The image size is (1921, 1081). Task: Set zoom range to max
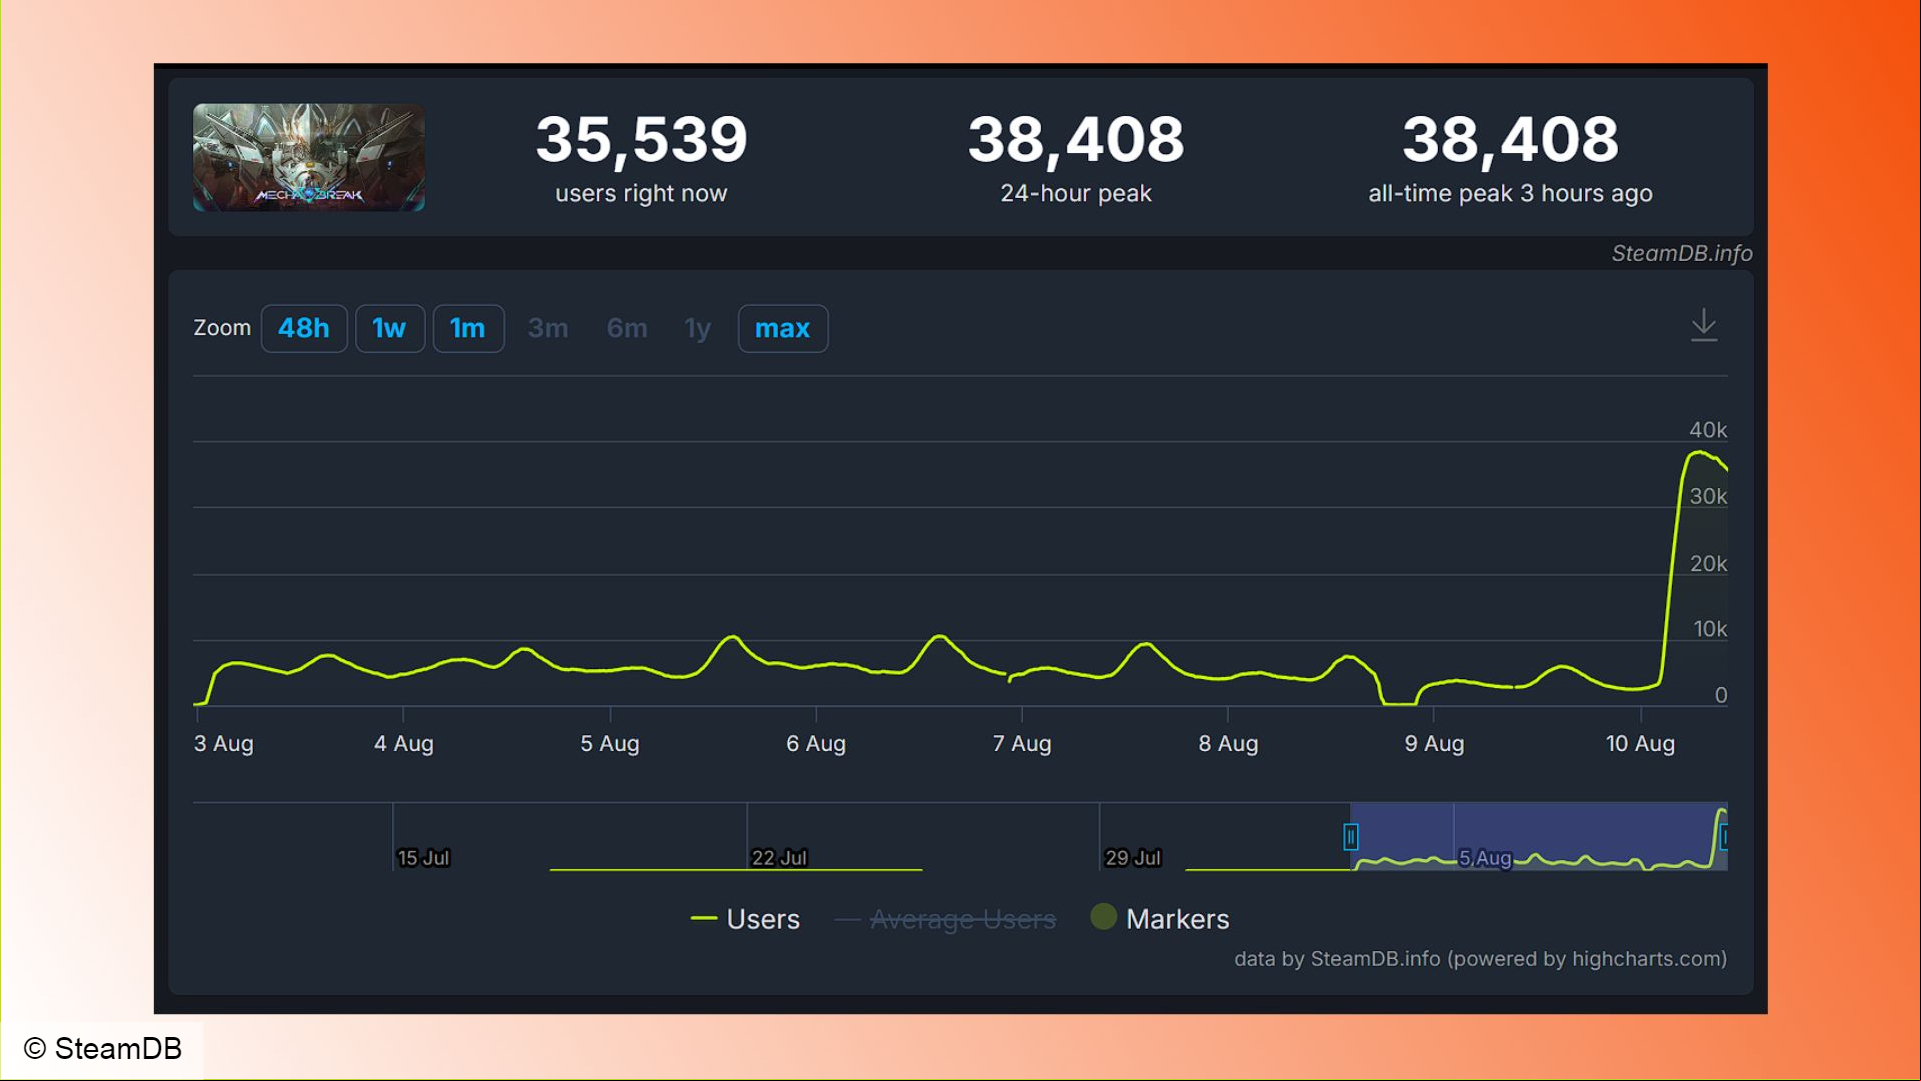783,328
